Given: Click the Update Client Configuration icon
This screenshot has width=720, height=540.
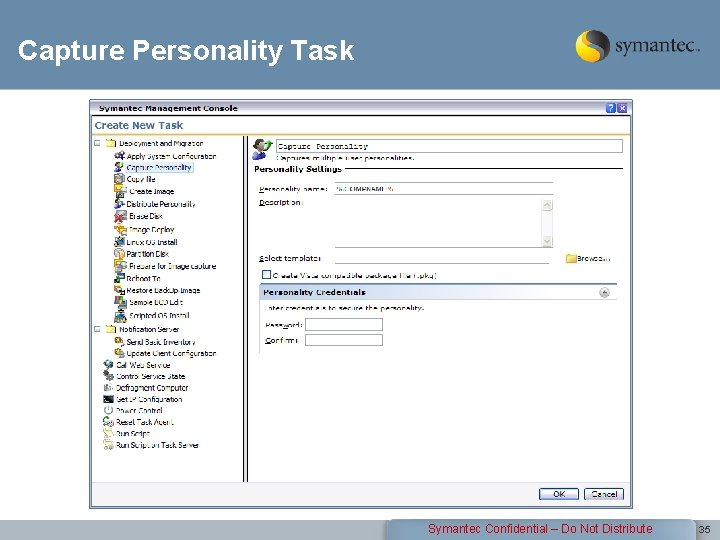Looking at the screenshot, I should click(x=119, y=353).
